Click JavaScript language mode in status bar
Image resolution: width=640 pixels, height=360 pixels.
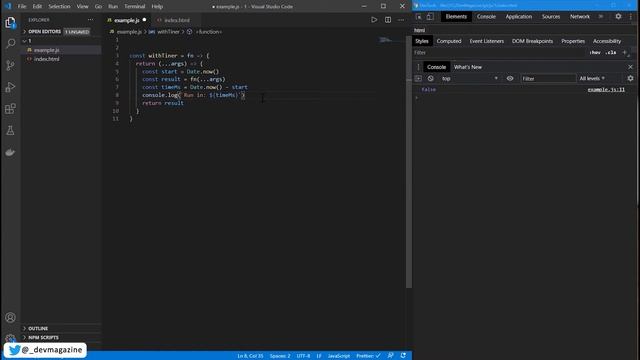[338, 356]
